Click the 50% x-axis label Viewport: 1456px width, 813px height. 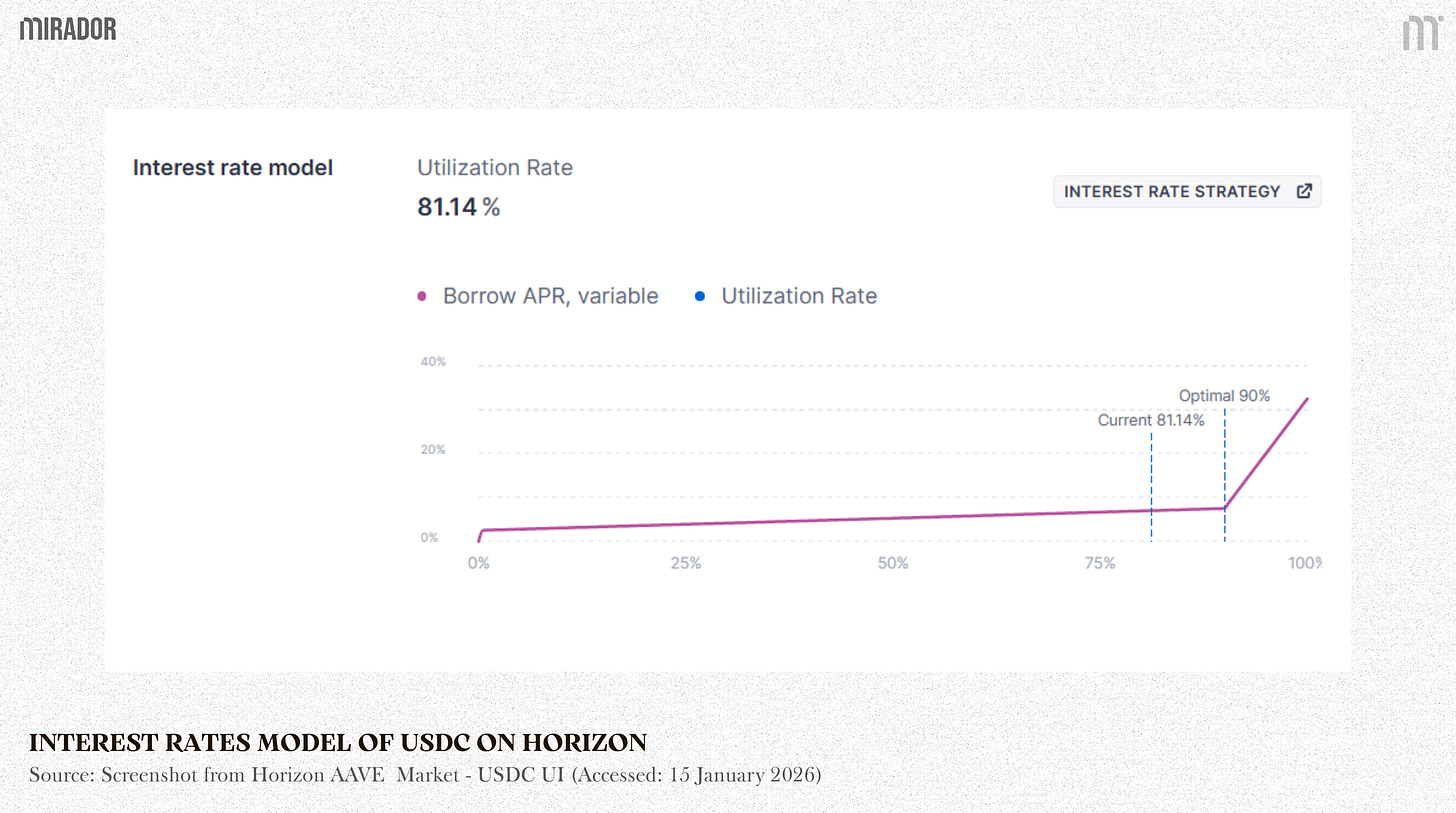pos(893,563)
